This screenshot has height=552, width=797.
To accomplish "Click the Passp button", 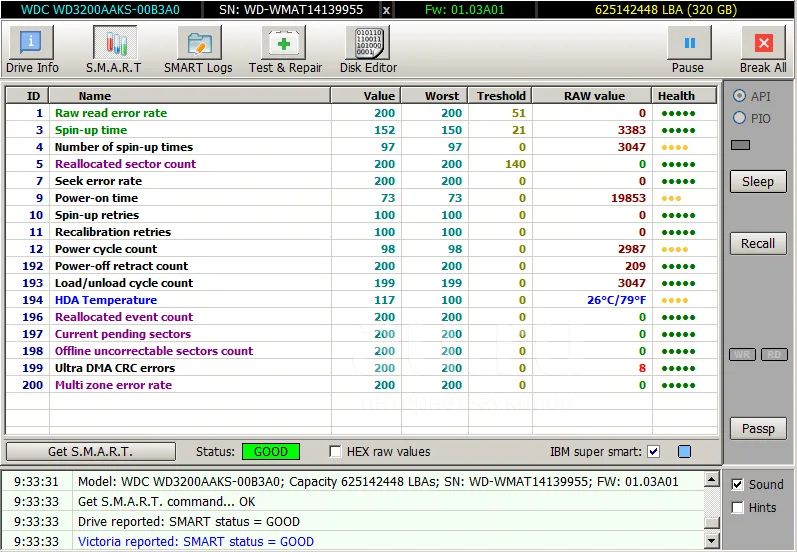I will coord(758,428).
